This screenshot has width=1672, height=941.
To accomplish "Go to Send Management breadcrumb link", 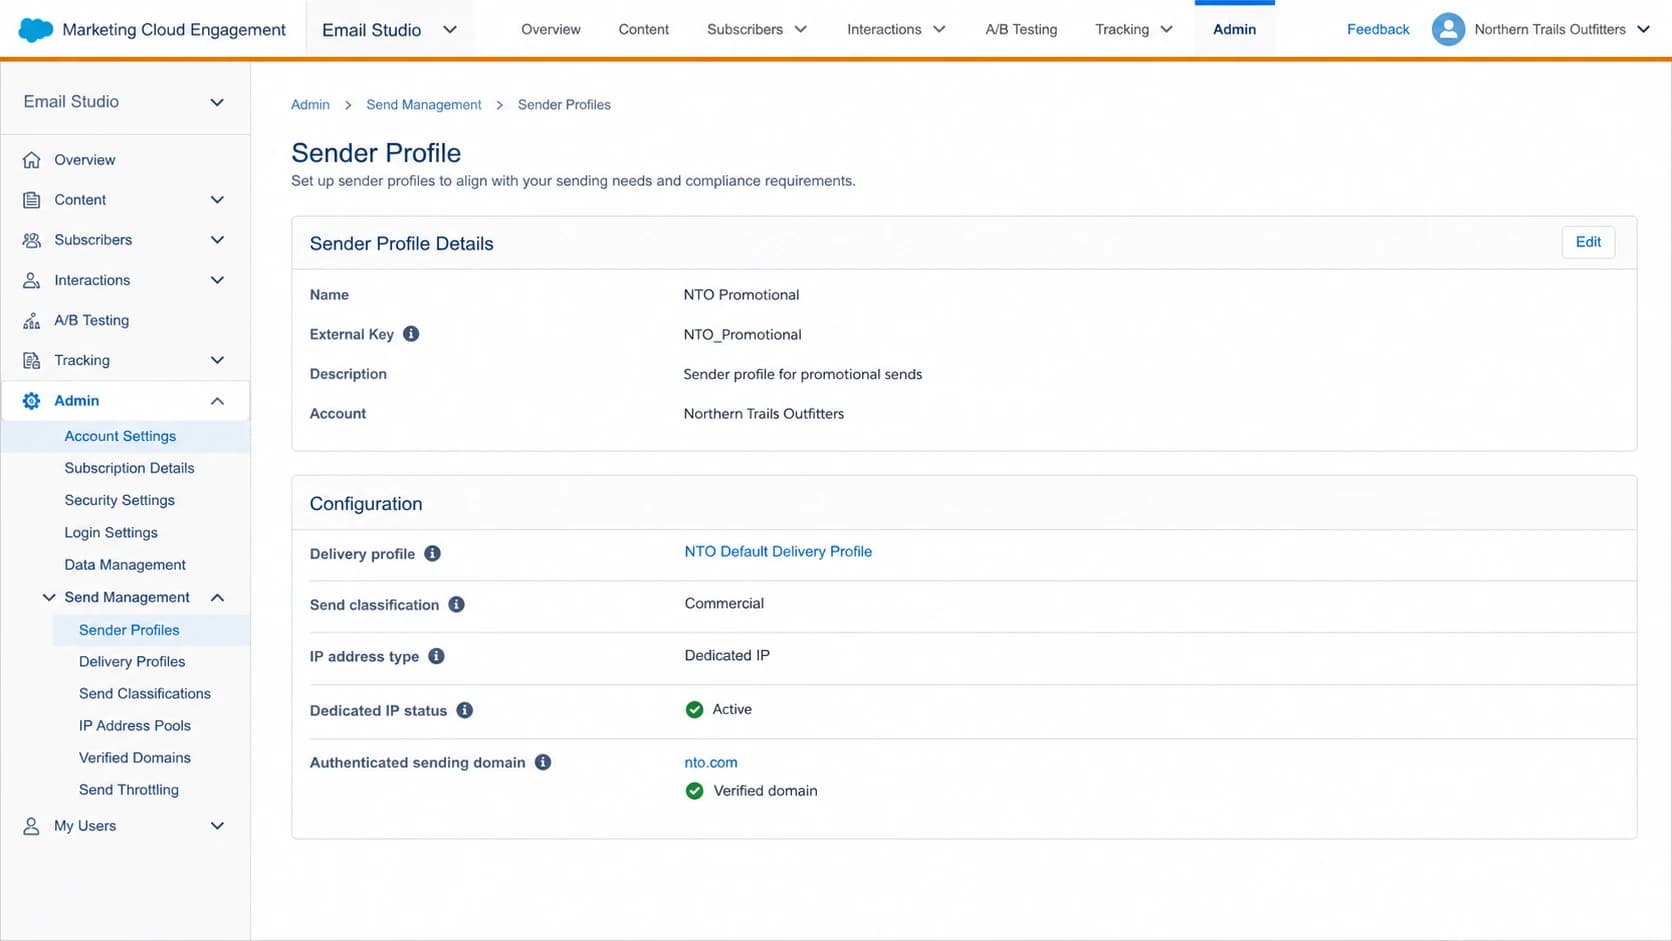I will [423, 105].
